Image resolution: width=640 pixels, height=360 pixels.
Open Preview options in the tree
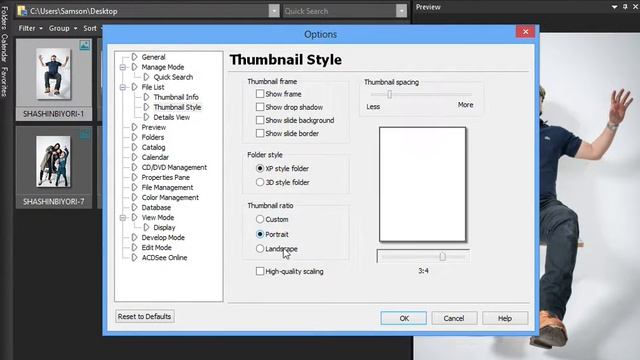coord(153,127)
